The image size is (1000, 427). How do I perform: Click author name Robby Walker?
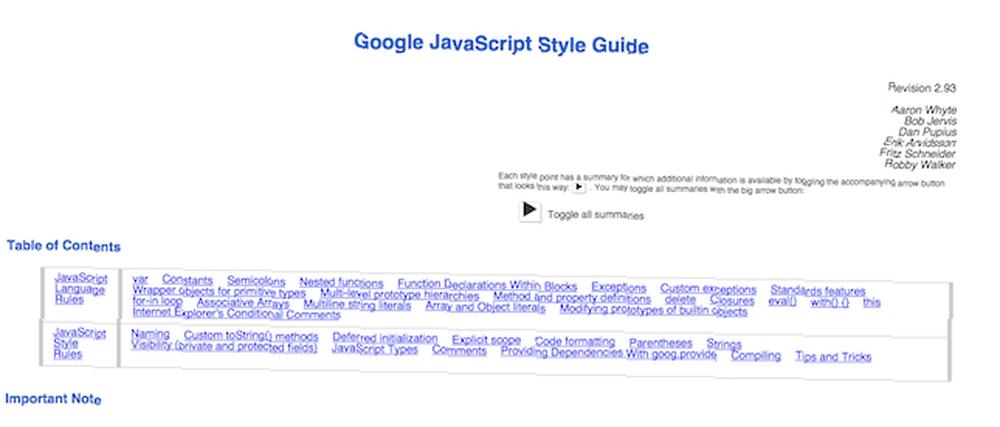920,164
